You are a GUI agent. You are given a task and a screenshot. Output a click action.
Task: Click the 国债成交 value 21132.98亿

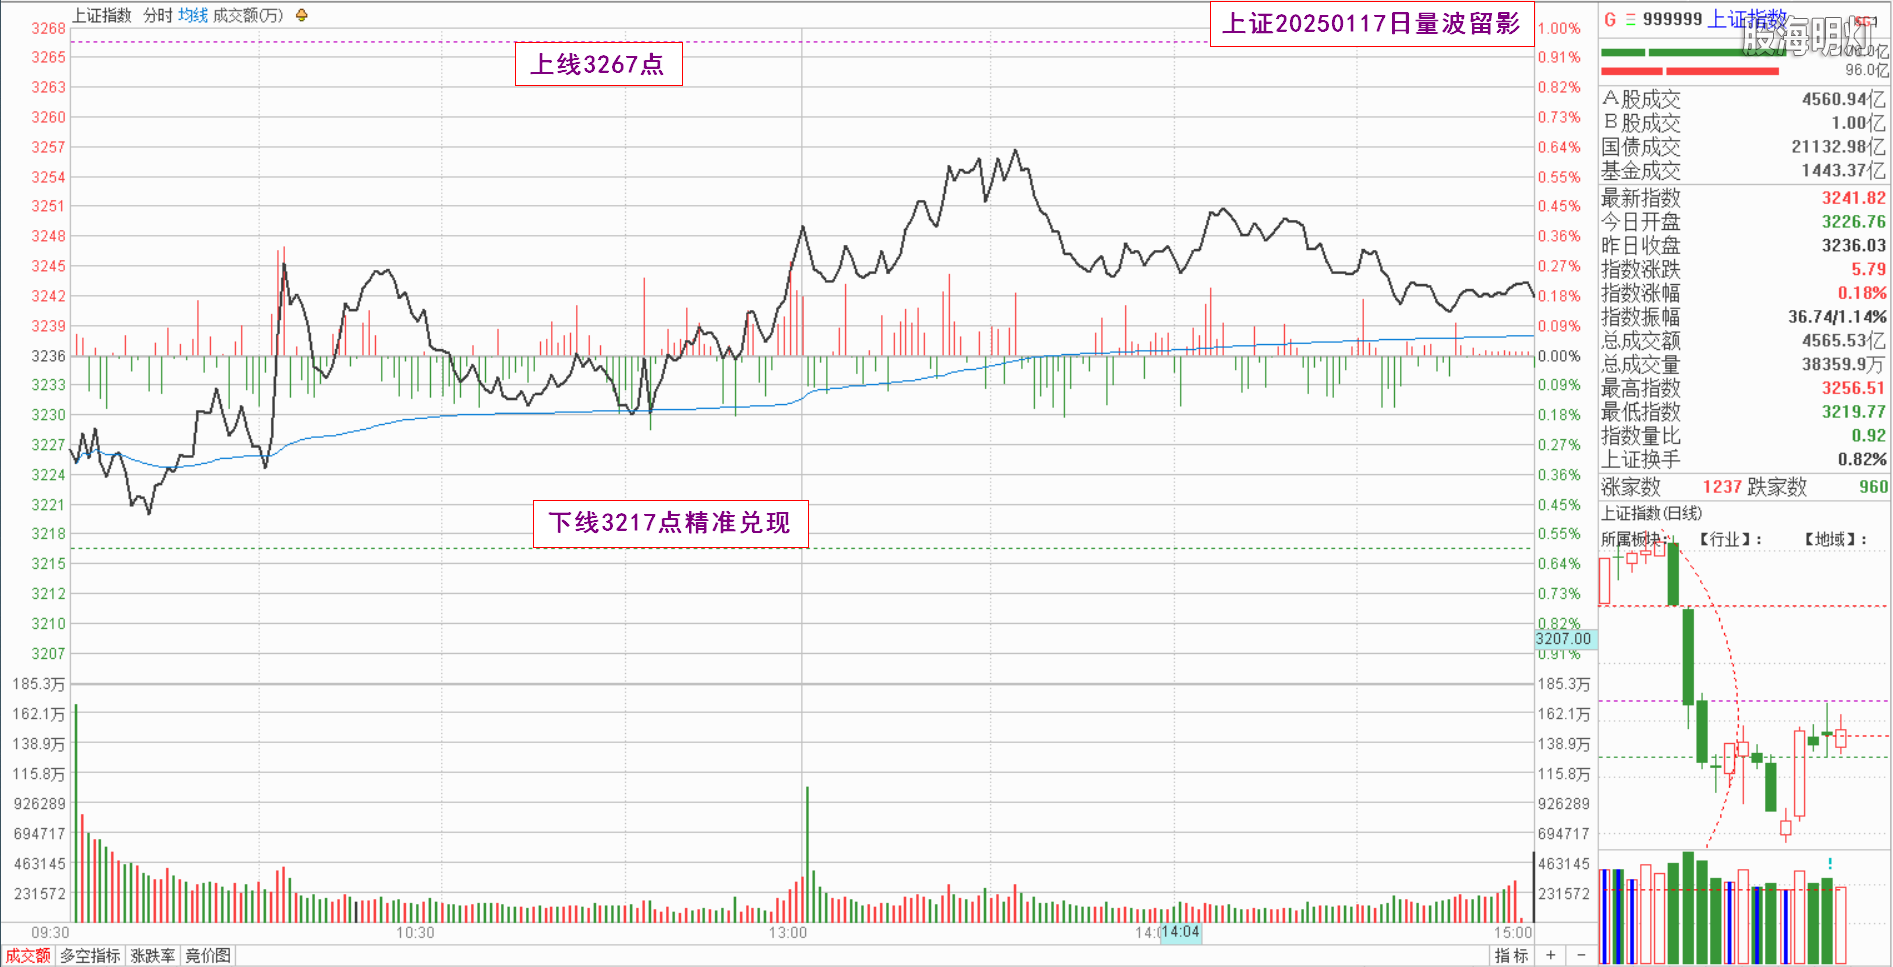point(1838,147)
